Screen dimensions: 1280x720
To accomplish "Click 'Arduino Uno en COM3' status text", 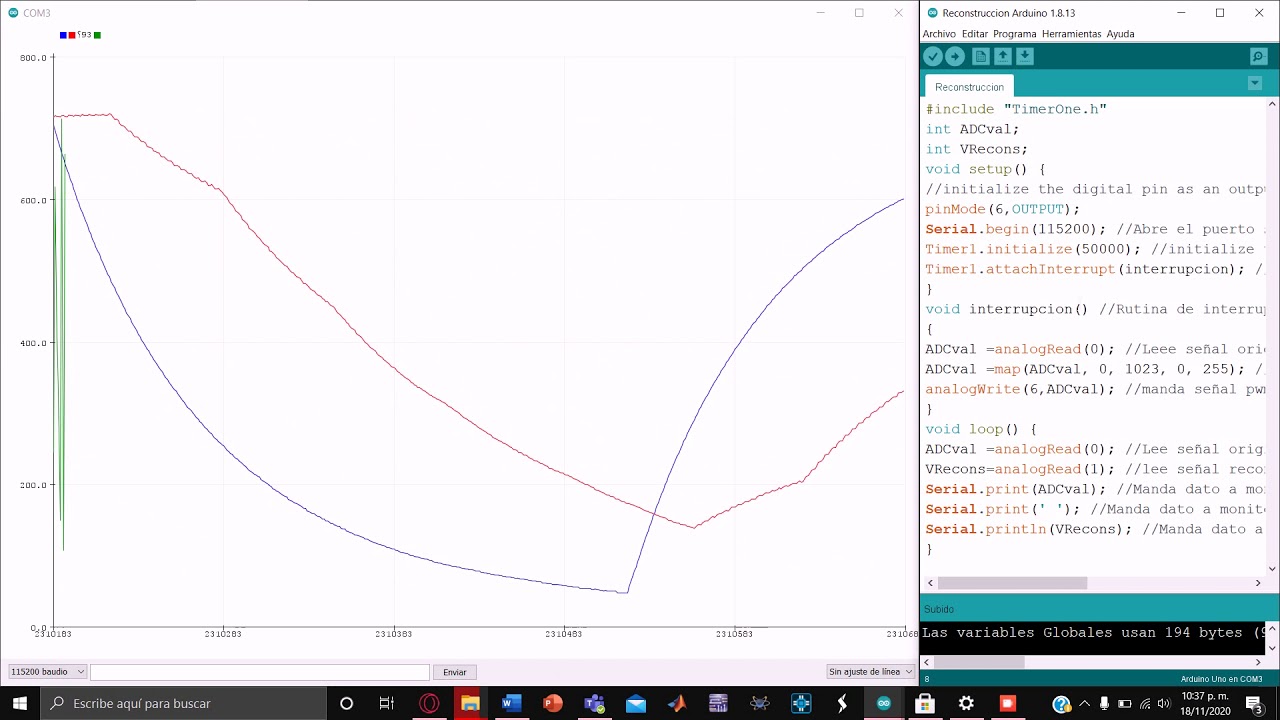I will (x=1221, y=679).
